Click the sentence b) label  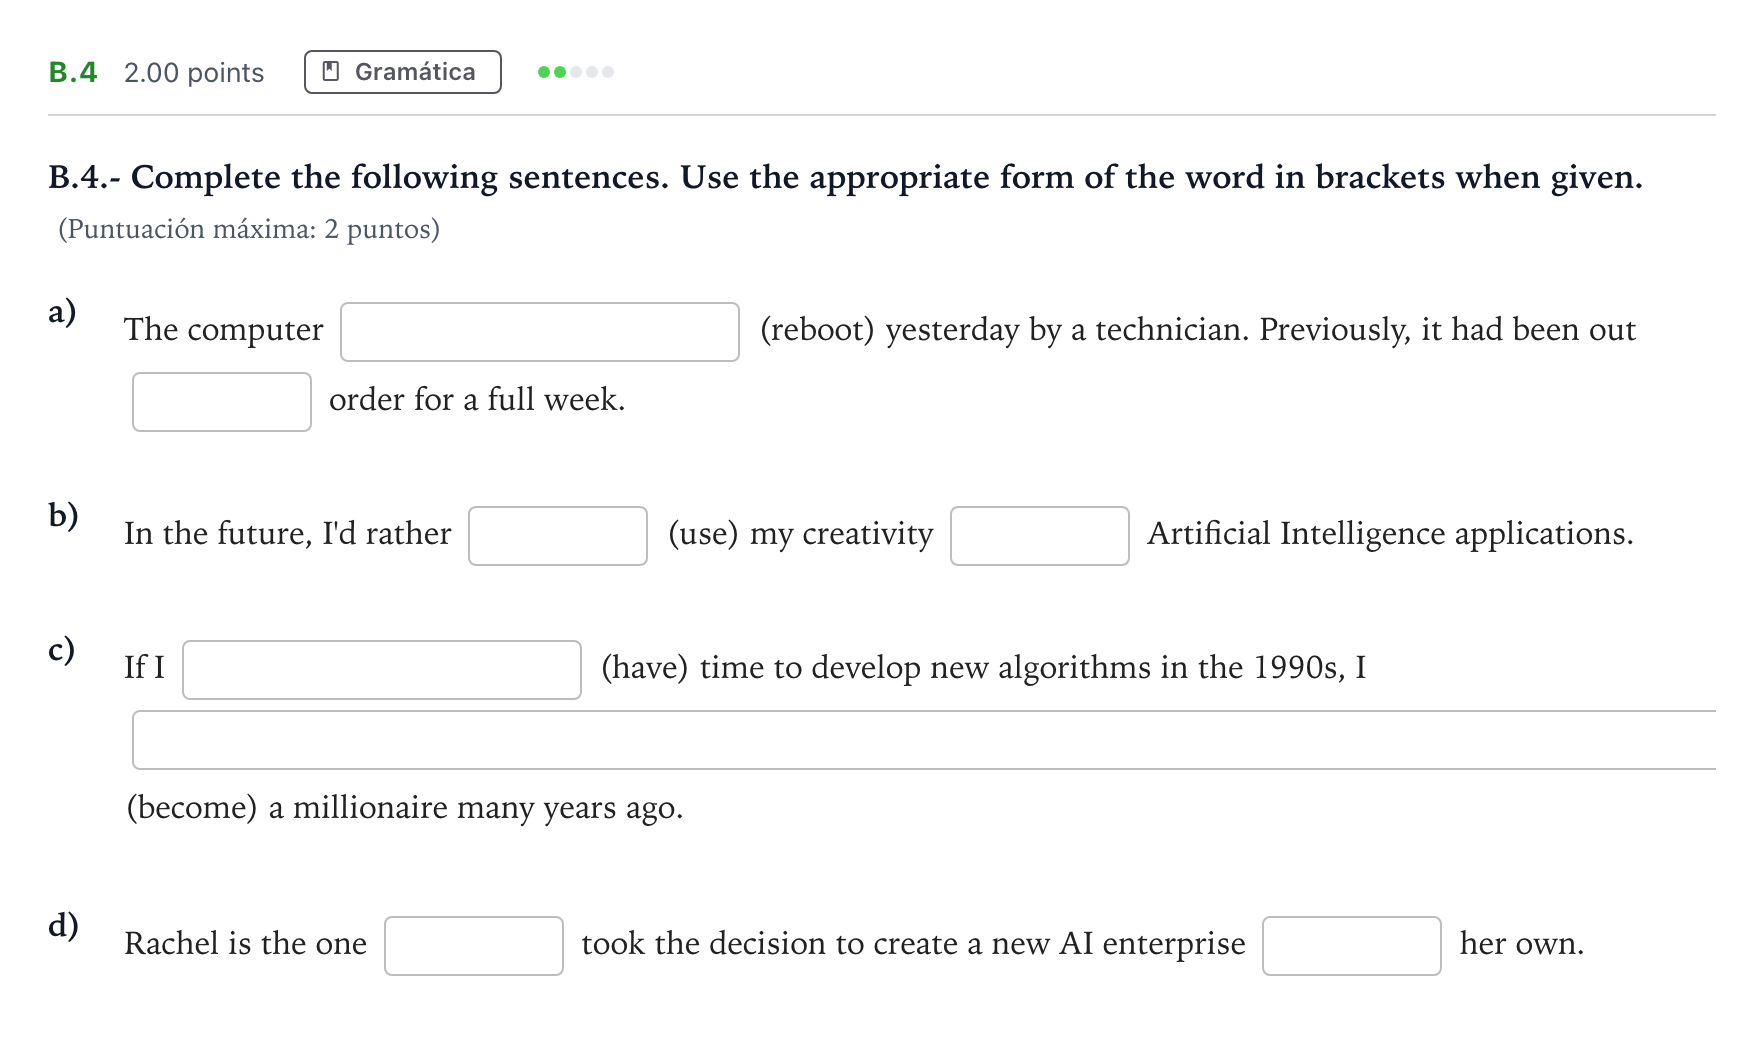[x=63, y=515]
